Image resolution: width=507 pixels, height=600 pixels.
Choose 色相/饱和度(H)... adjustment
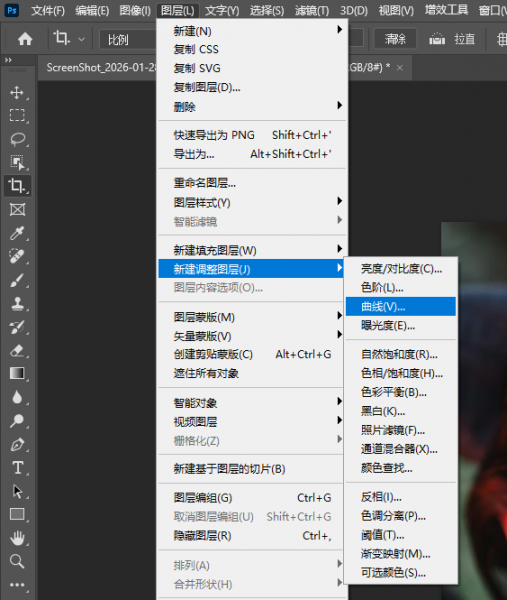click(x=401, y=373)
